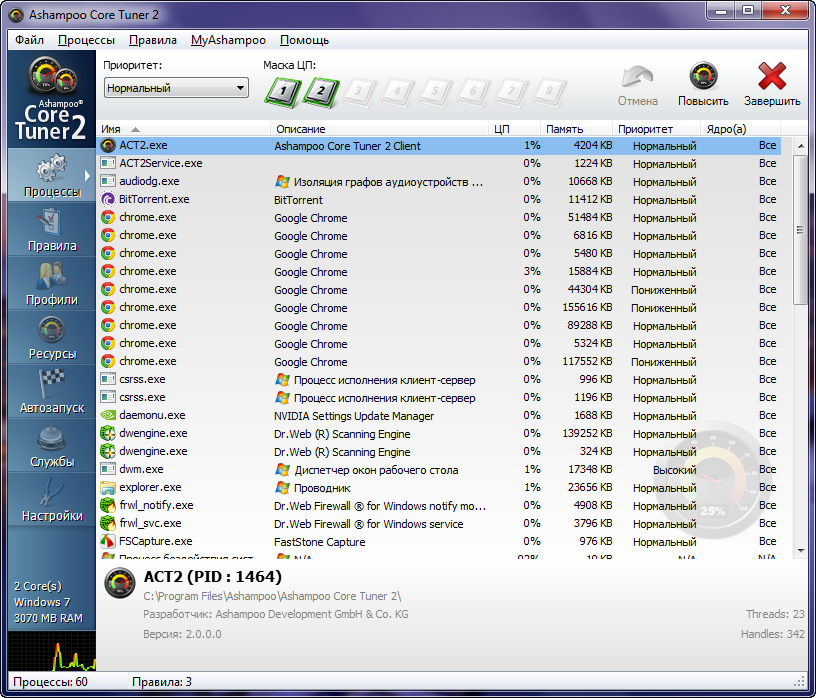The image size is (816, 698).
Task: Select the daemonu.exe process name
Action: point(152,415)
